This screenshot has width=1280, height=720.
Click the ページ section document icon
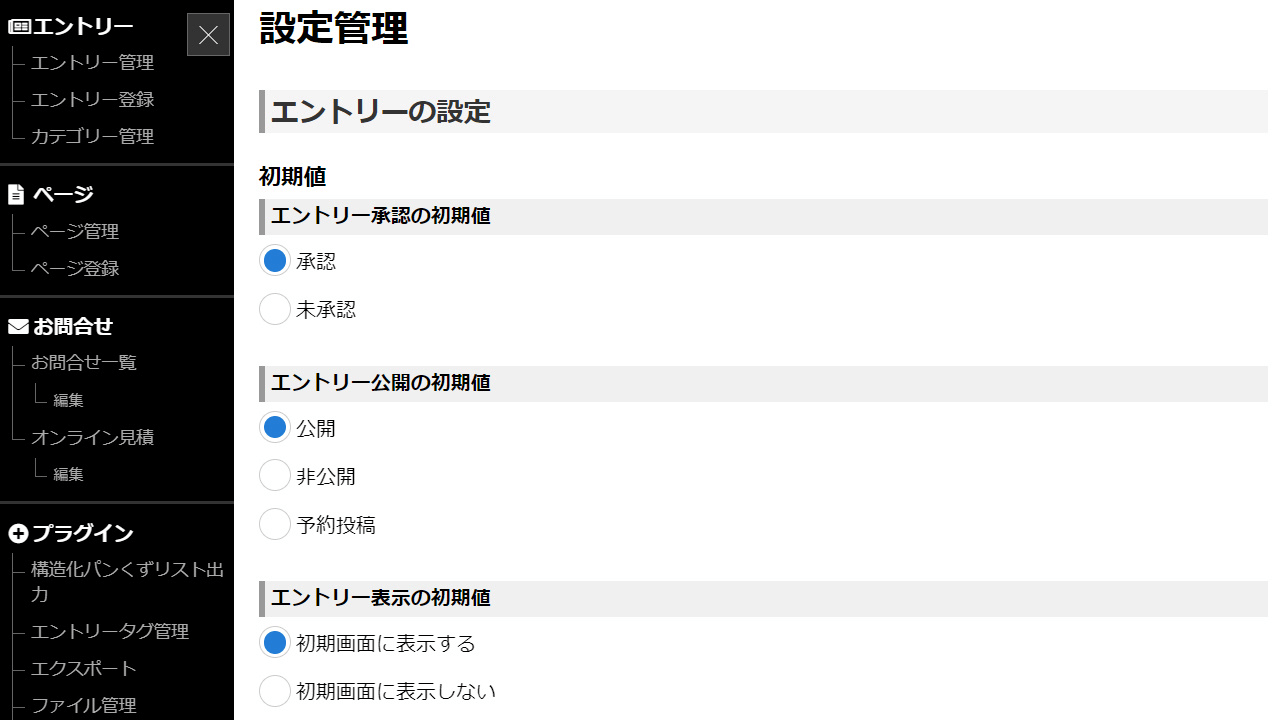[x=16, y=194]
